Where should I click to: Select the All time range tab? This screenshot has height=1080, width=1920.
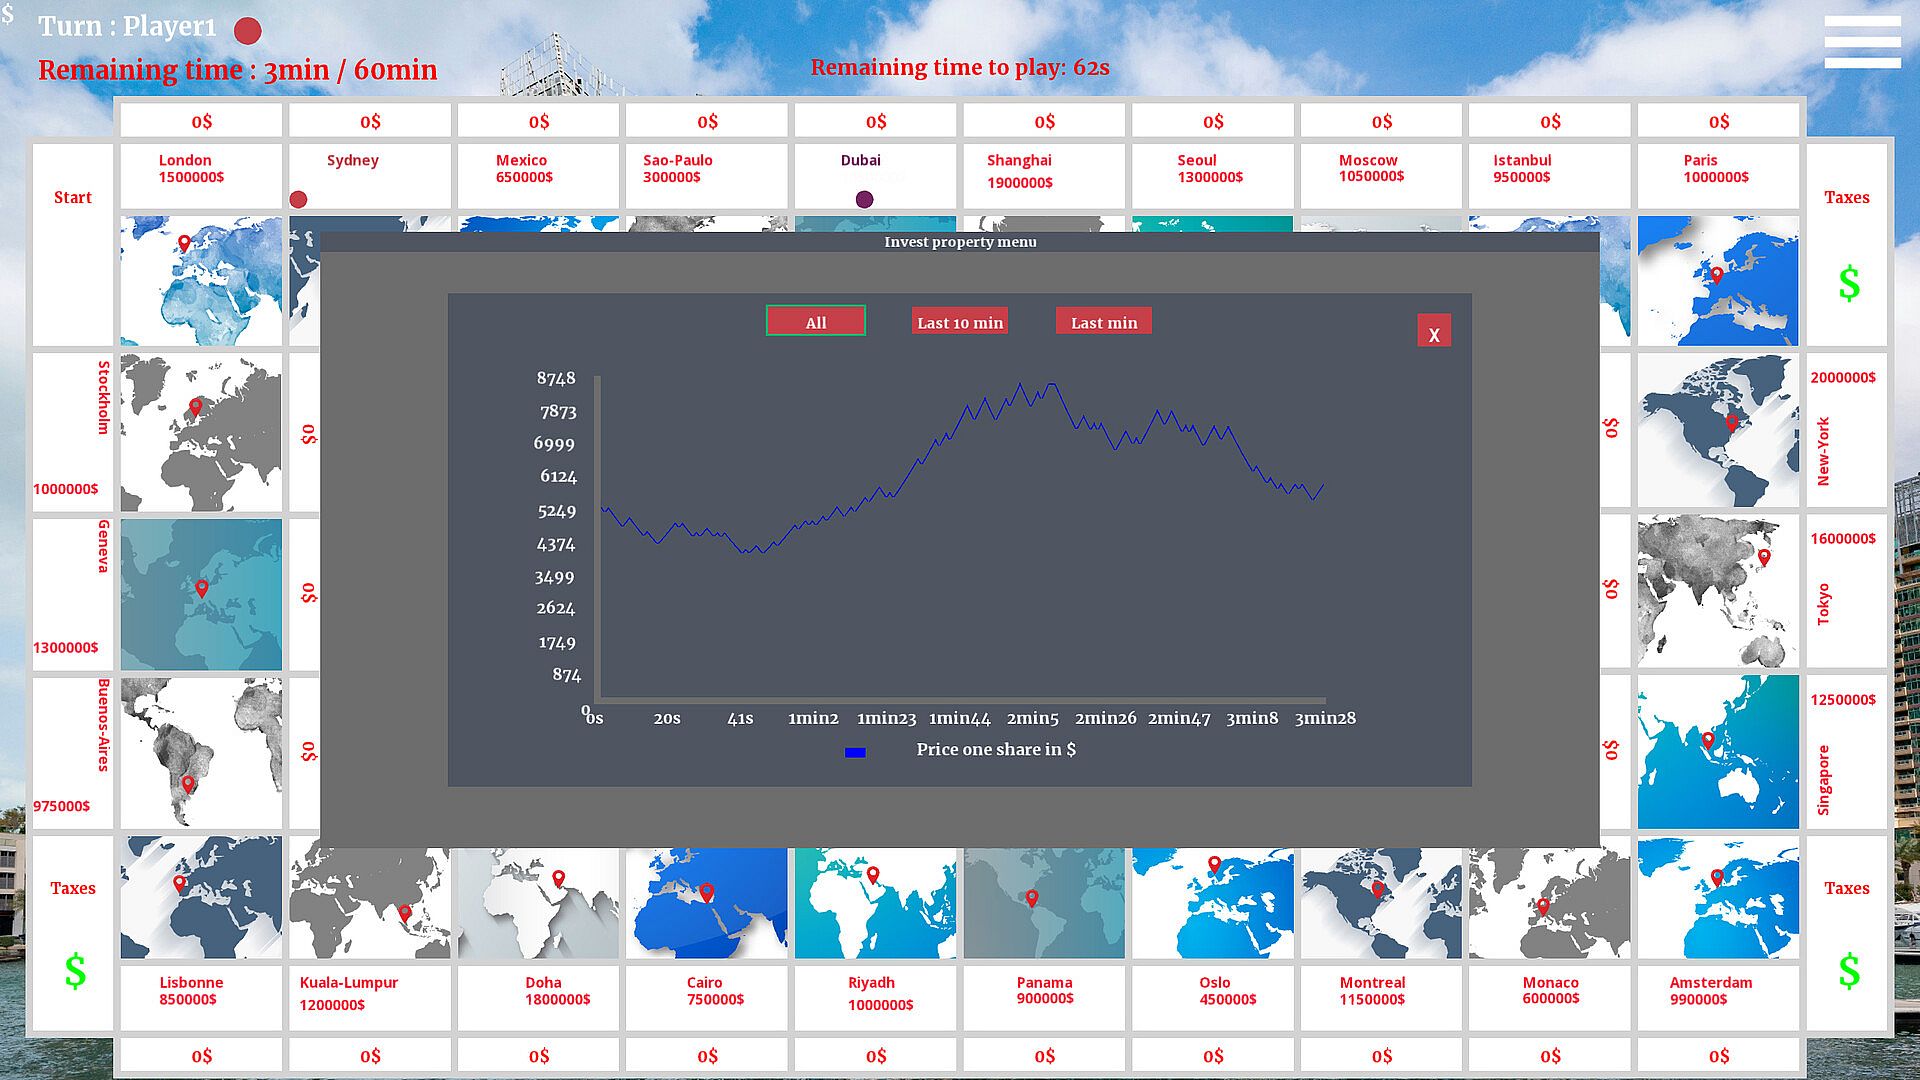pyautogui.click(x=815, y=322)
